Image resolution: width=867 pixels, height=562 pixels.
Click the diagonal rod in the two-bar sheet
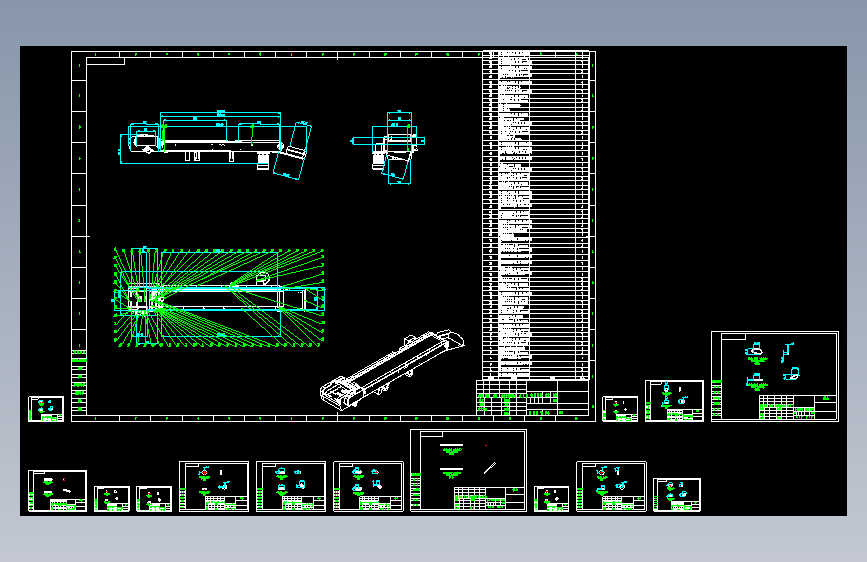tap(490, 468)
